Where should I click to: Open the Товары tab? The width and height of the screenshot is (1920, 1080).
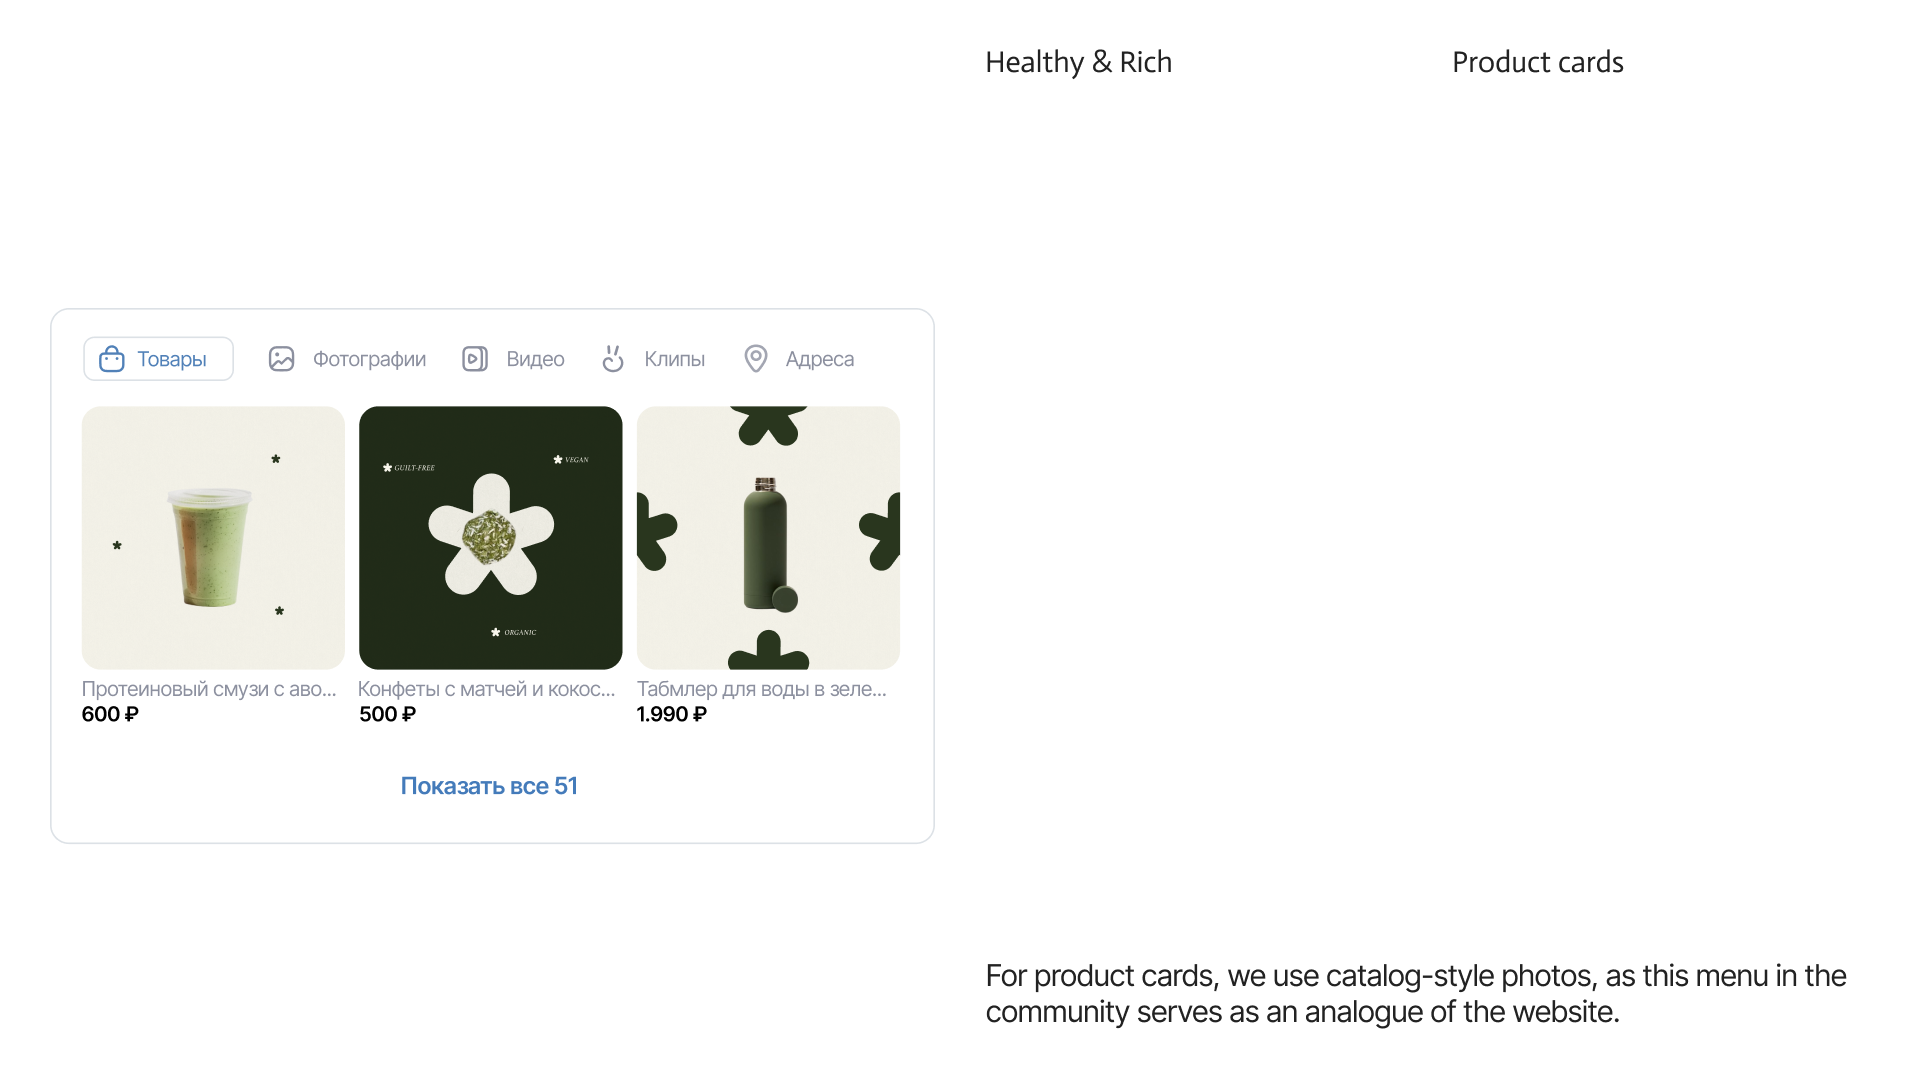pyautogui.click(x=171, y=359)
